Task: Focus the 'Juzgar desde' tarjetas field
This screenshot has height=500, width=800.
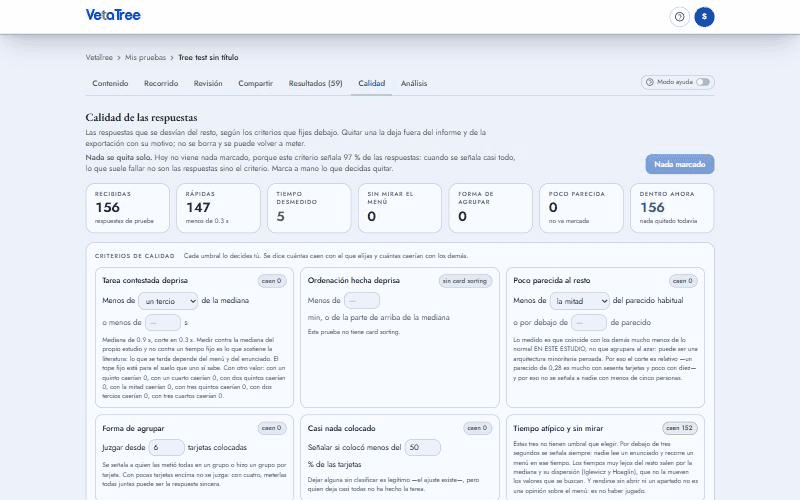Action: pyautogui.click(x=166, y=447)
